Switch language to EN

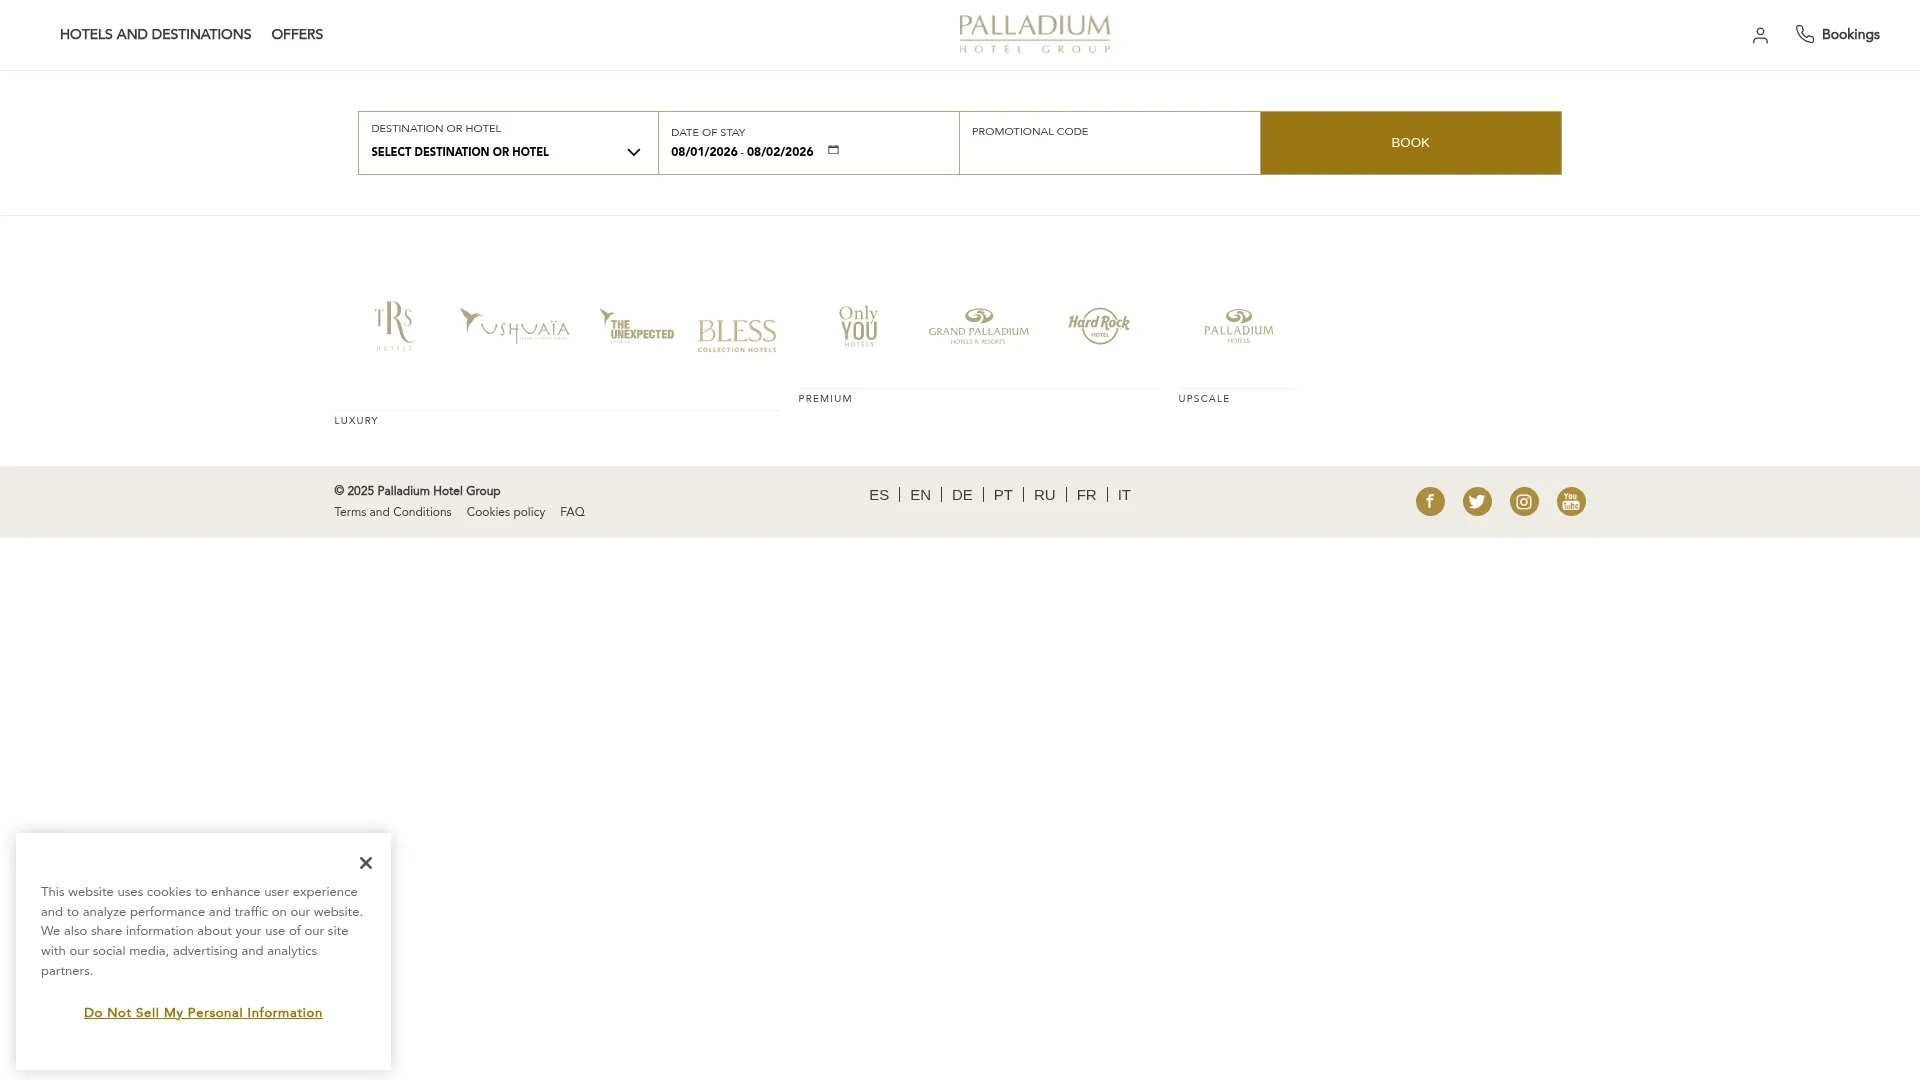click(920, 495)
